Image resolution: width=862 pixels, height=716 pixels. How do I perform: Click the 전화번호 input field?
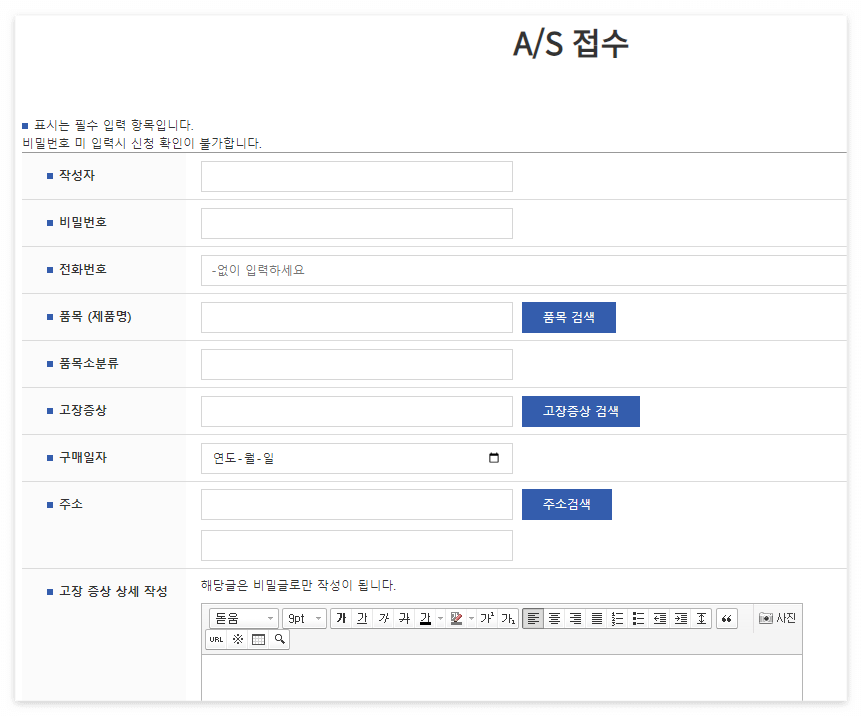tap(524, 270)
